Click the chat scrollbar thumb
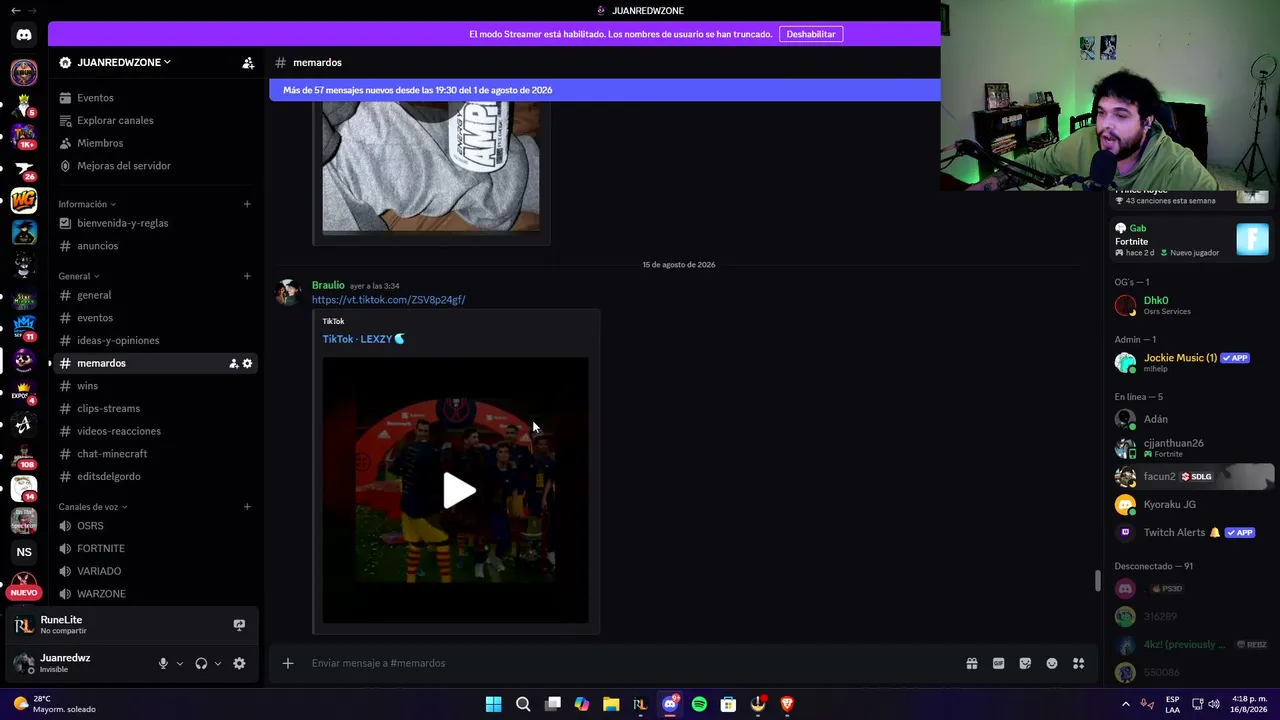Image resolution: width=1280 pixels, height=720 pixels. click(1097, 581)
